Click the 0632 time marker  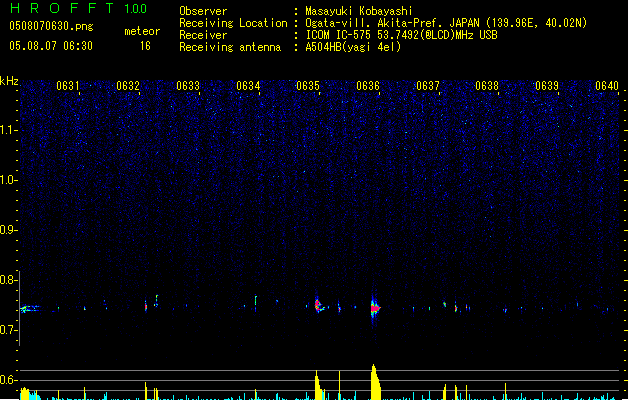pos(128,86)
